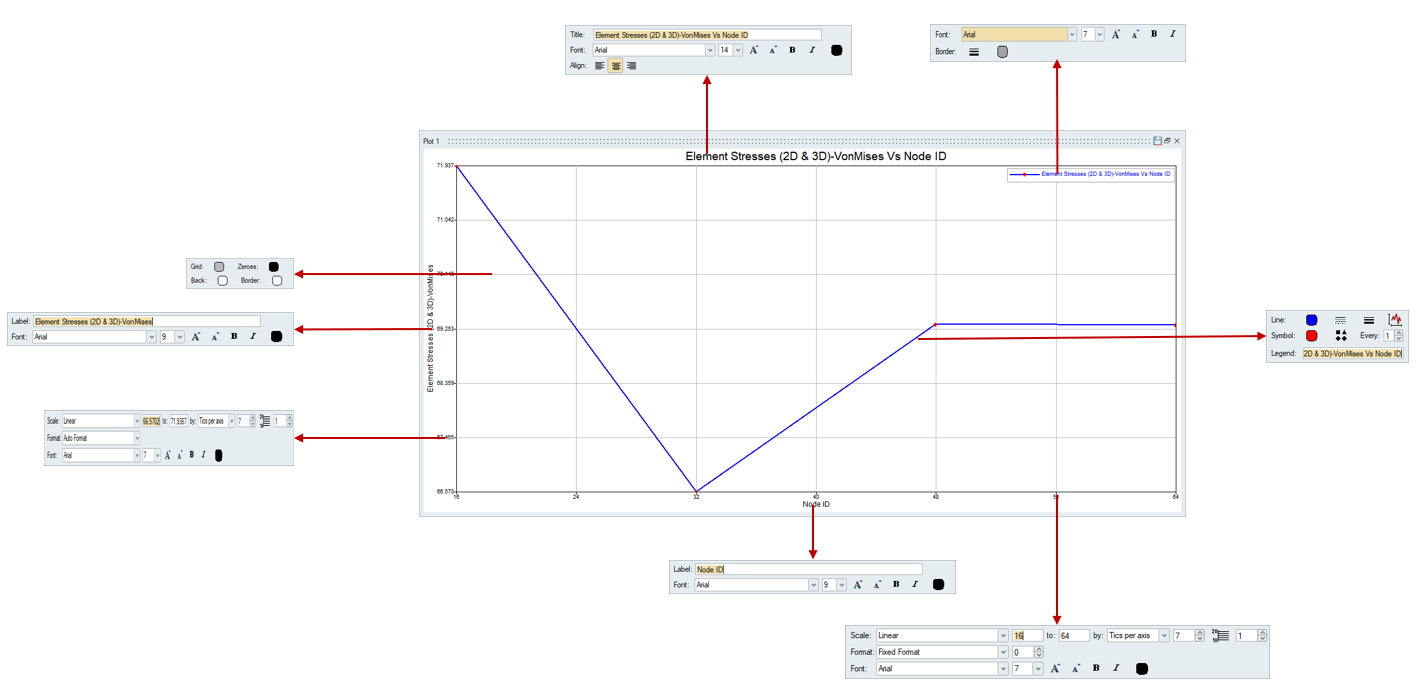
Task: Choose the curve symbol shape icon
Action: 1341,336
